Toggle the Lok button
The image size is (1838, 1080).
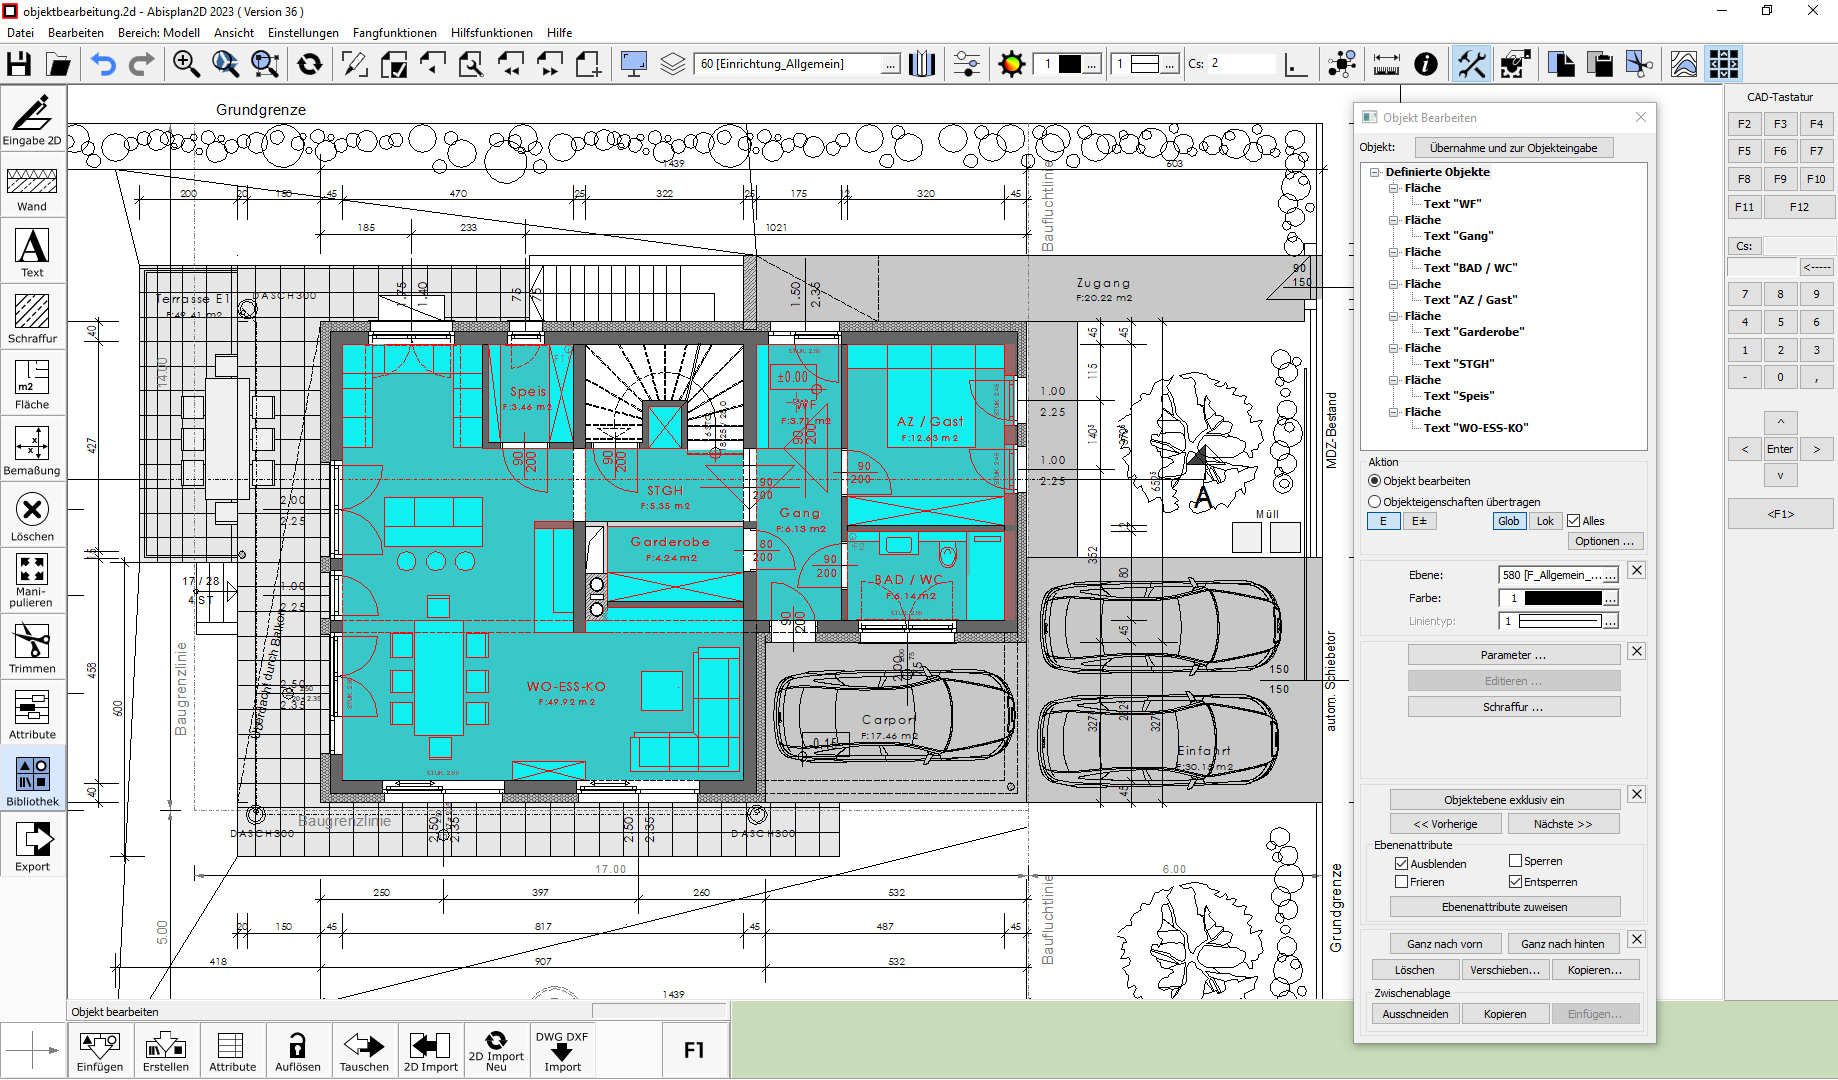pos(1545,521)
